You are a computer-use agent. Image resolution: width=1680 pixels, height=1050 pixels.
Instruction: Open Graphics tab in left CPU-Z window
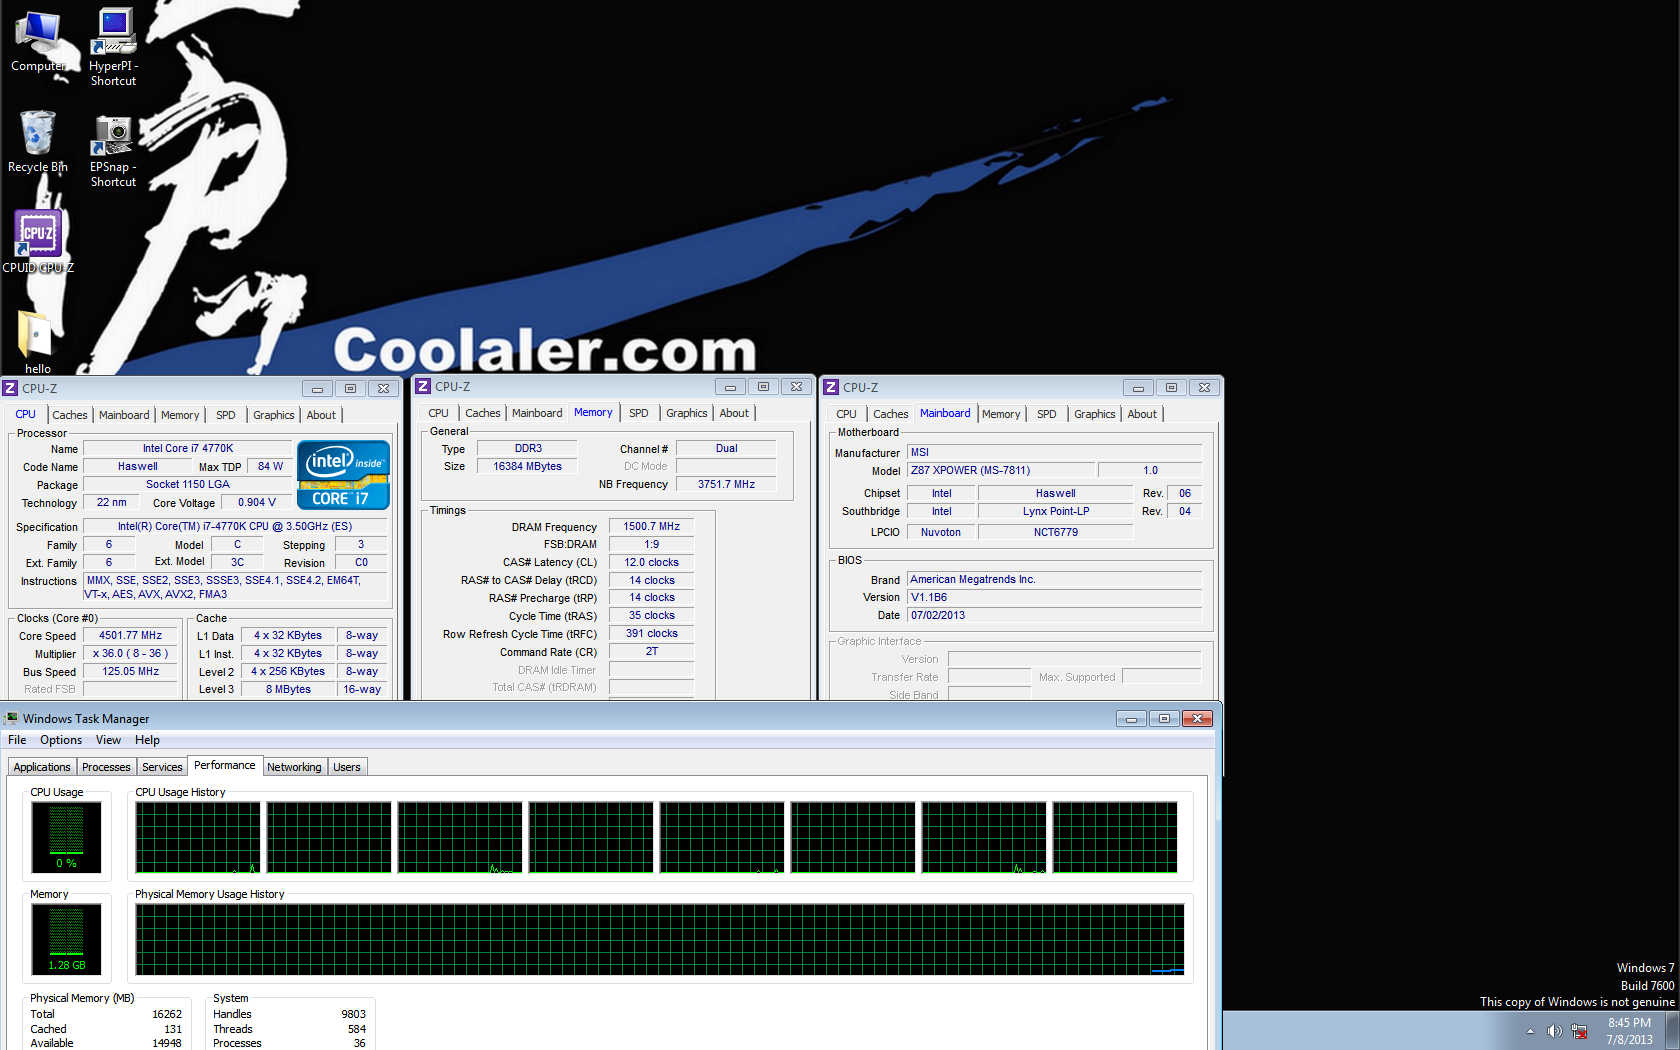tap(274, 415)
